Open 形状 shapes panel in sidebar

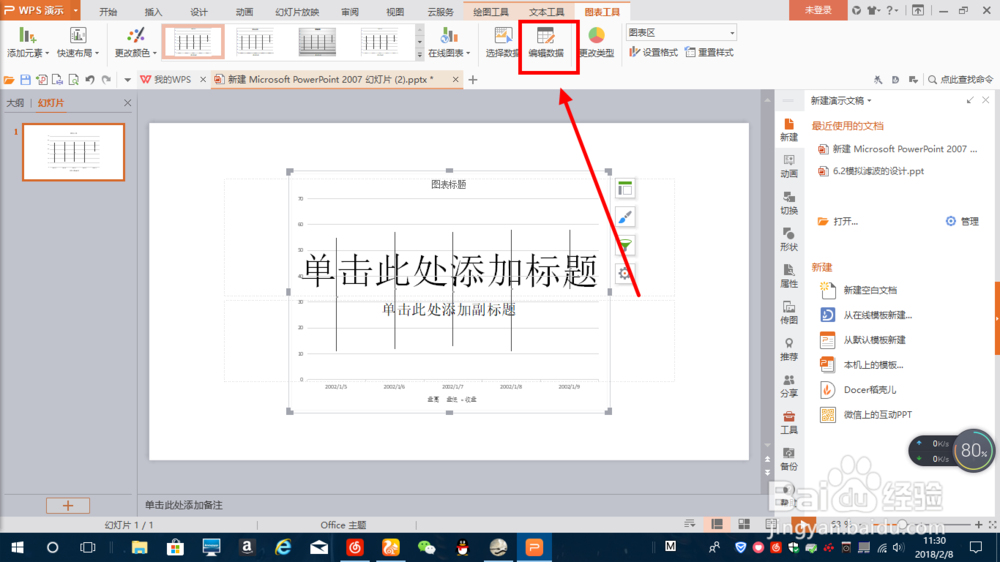(789, 240)
